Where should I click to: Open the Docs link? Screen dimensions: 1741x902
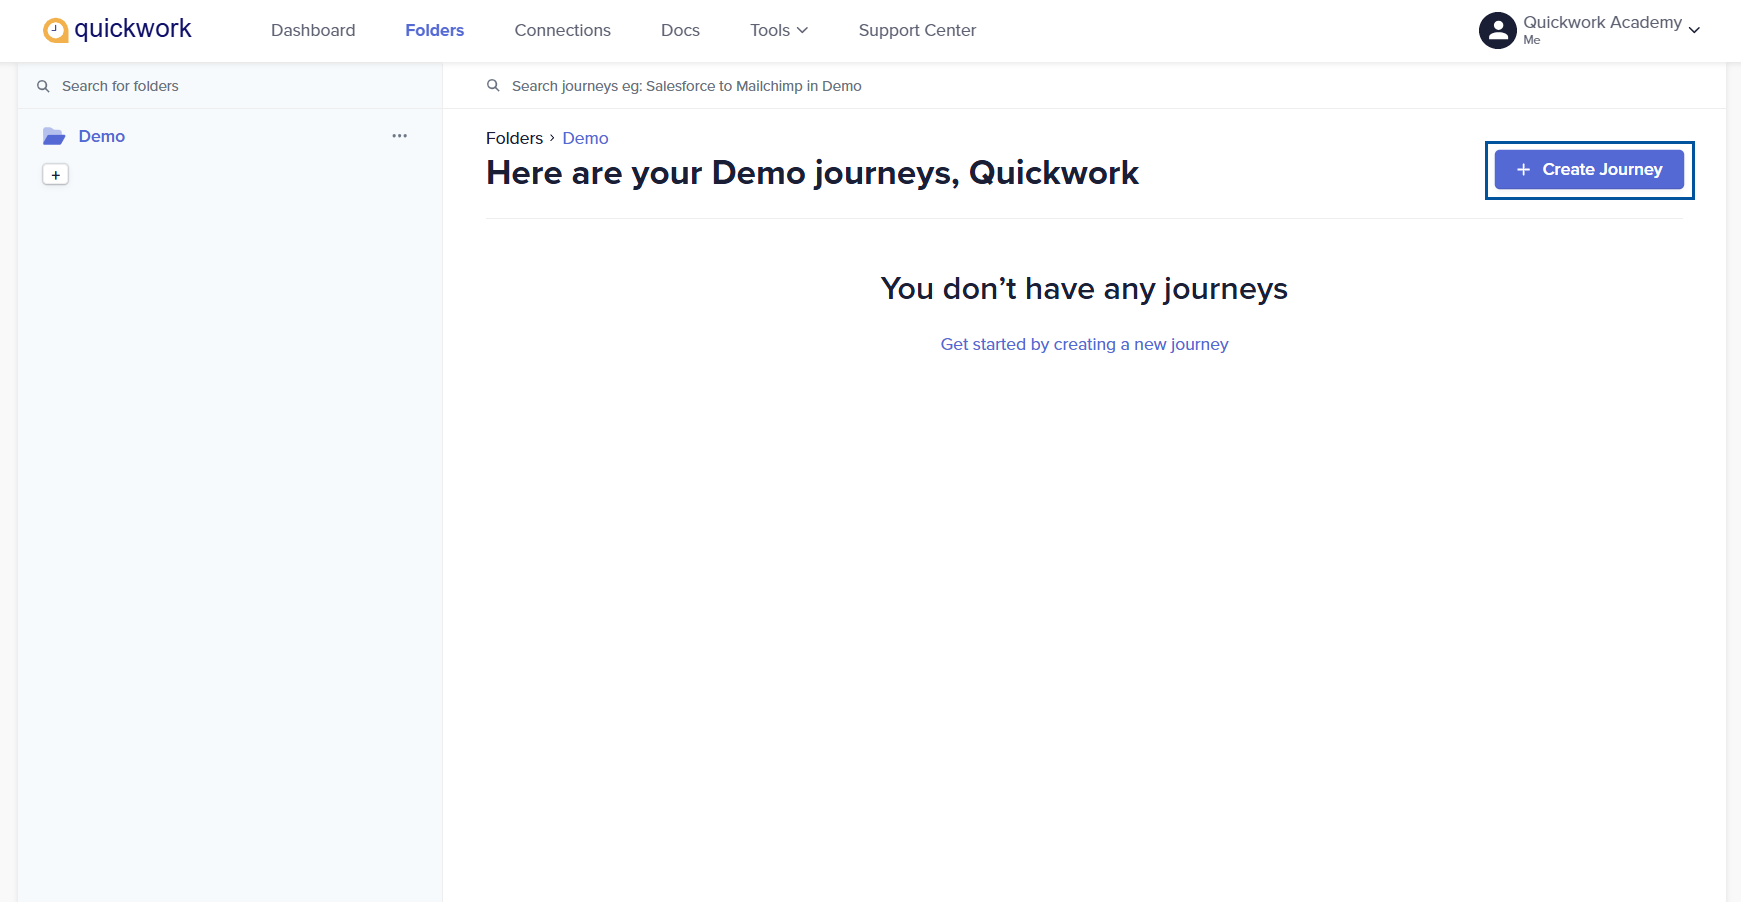tap(680, 30)
